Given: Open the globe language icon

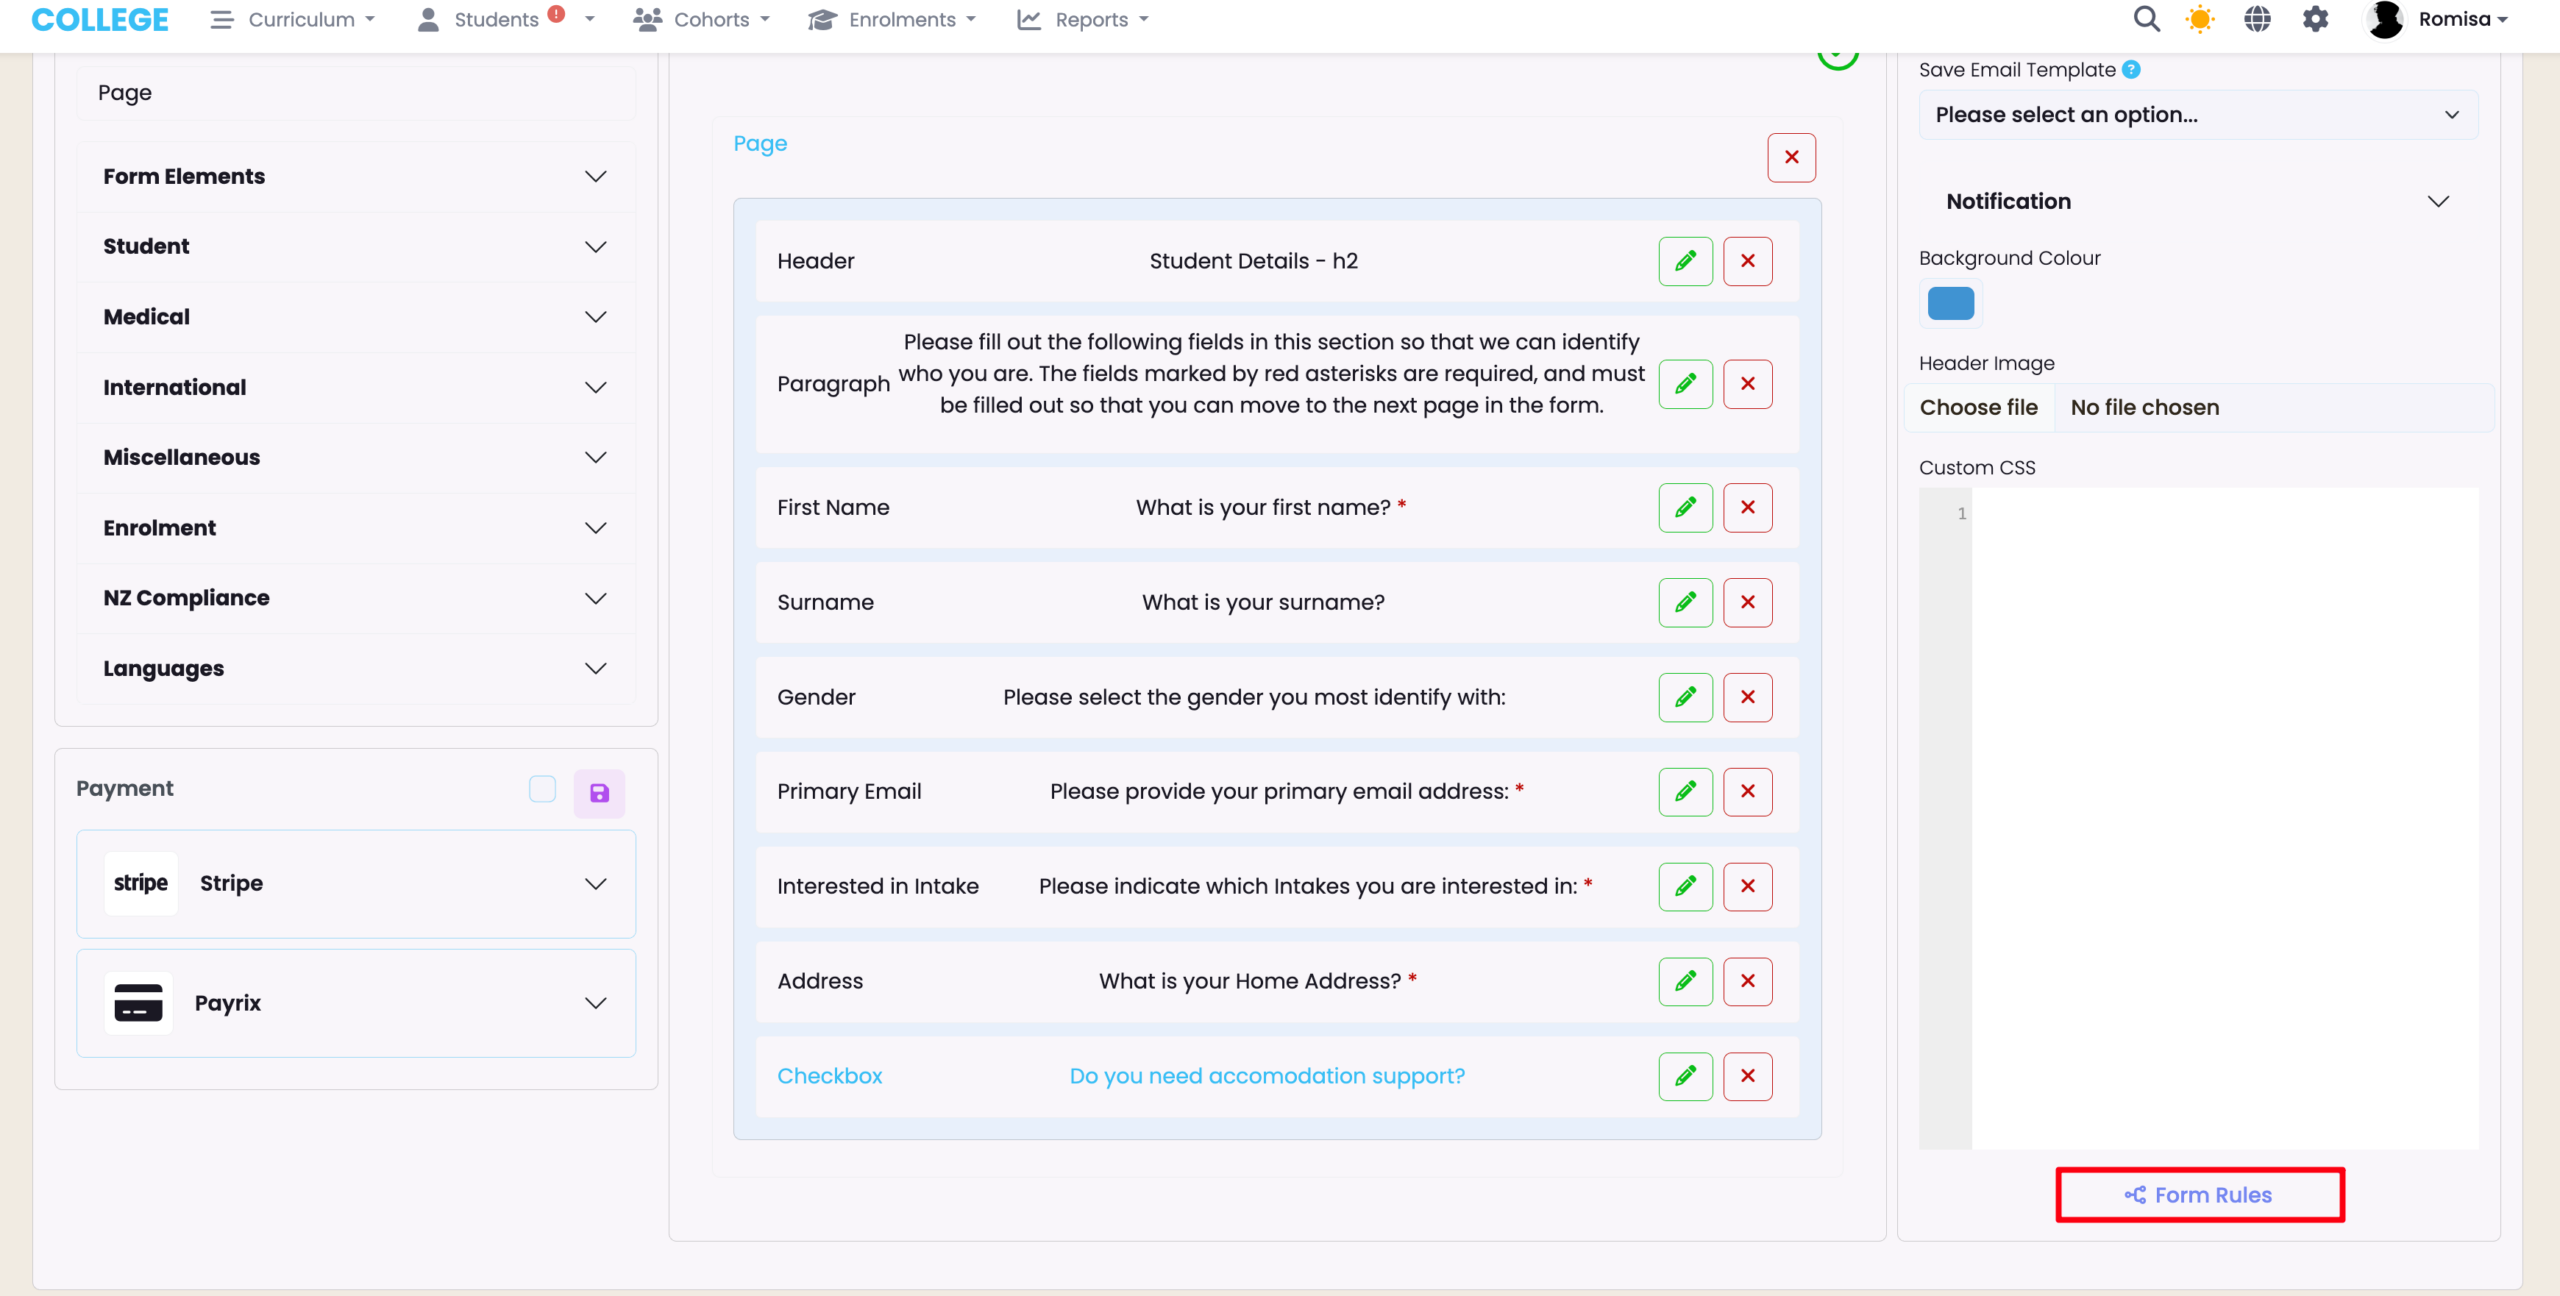Looking at the screenshot, I should [x=2257, y=19].
